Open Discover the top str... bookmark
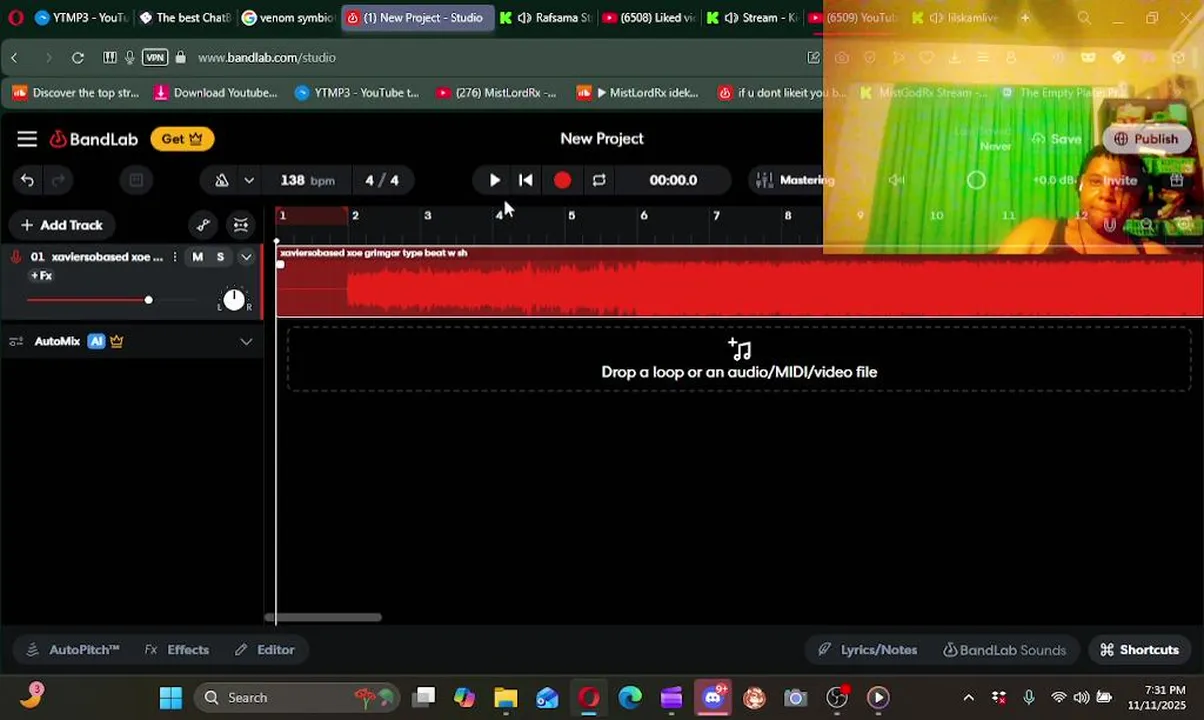 (76, 93)
